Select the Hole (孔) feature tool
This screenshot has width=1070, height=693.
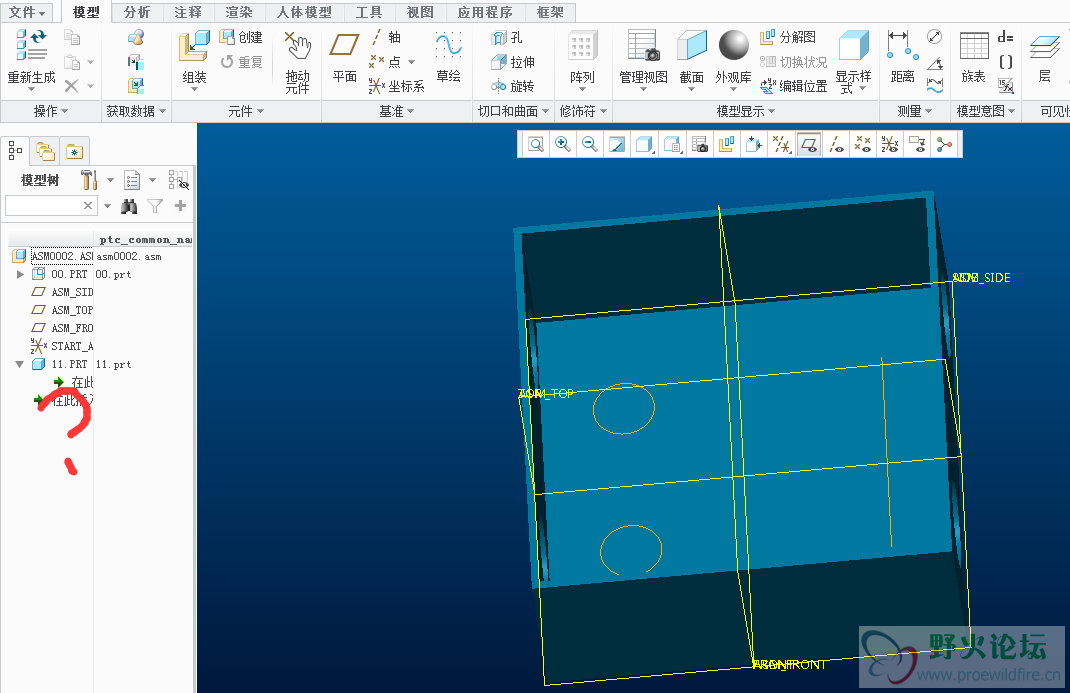click(506, 38)
